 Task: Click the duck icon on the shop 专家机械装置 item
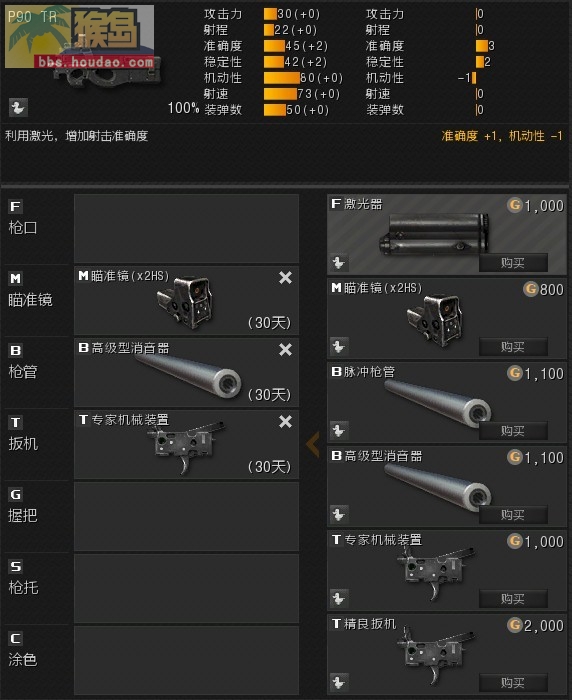338,598
